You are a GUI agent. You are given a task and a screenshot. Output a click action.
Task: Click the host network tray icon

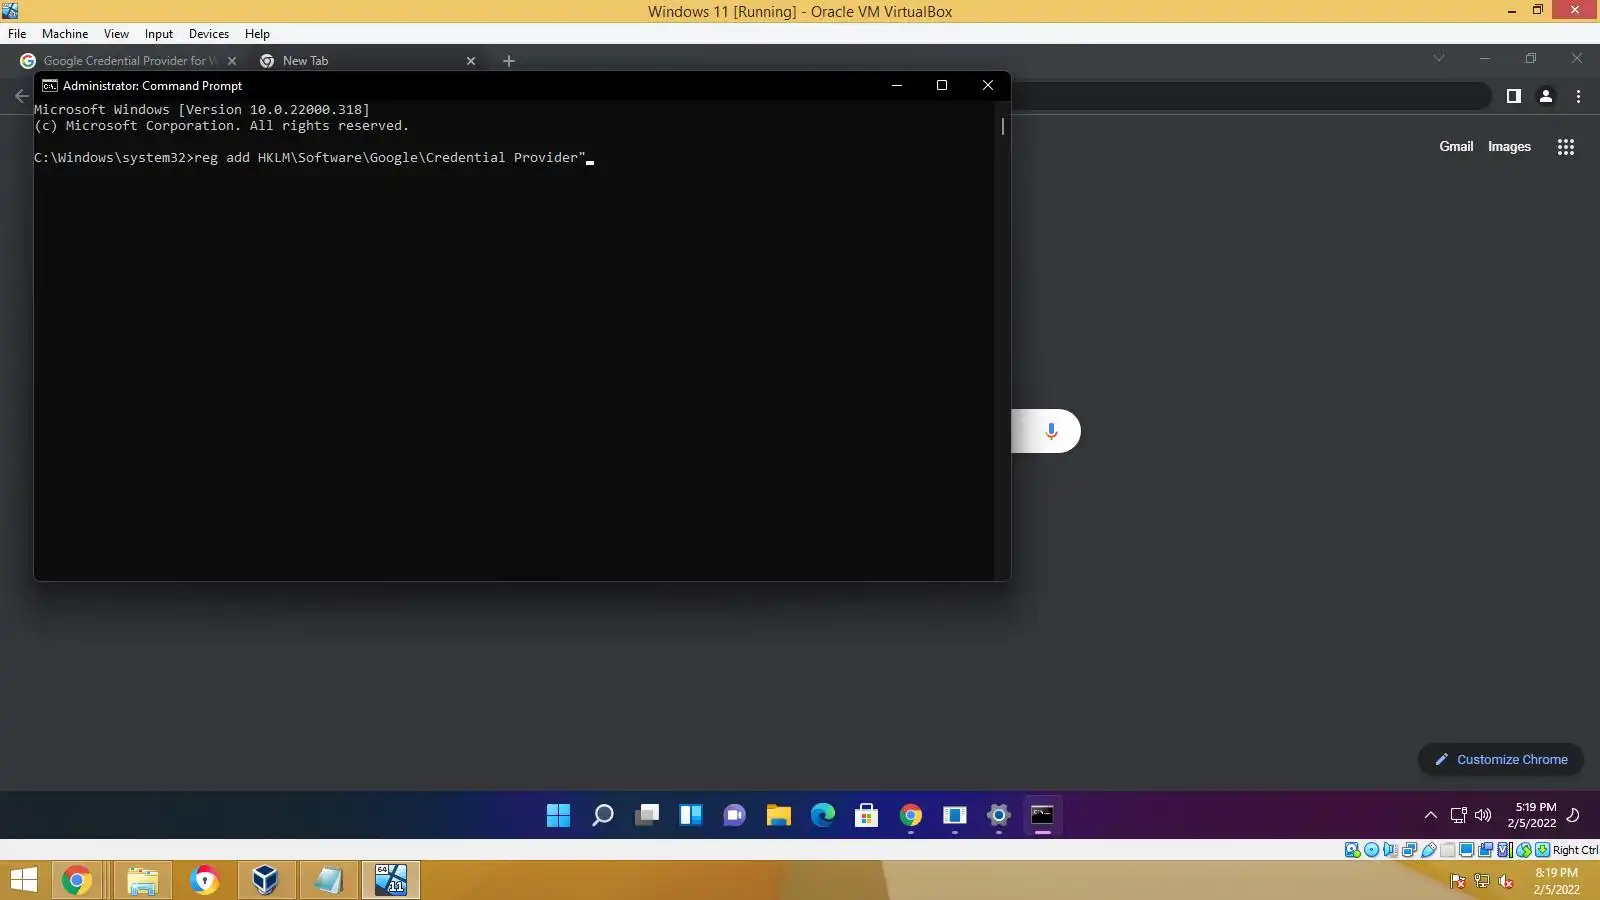[x=1482, y=881]
